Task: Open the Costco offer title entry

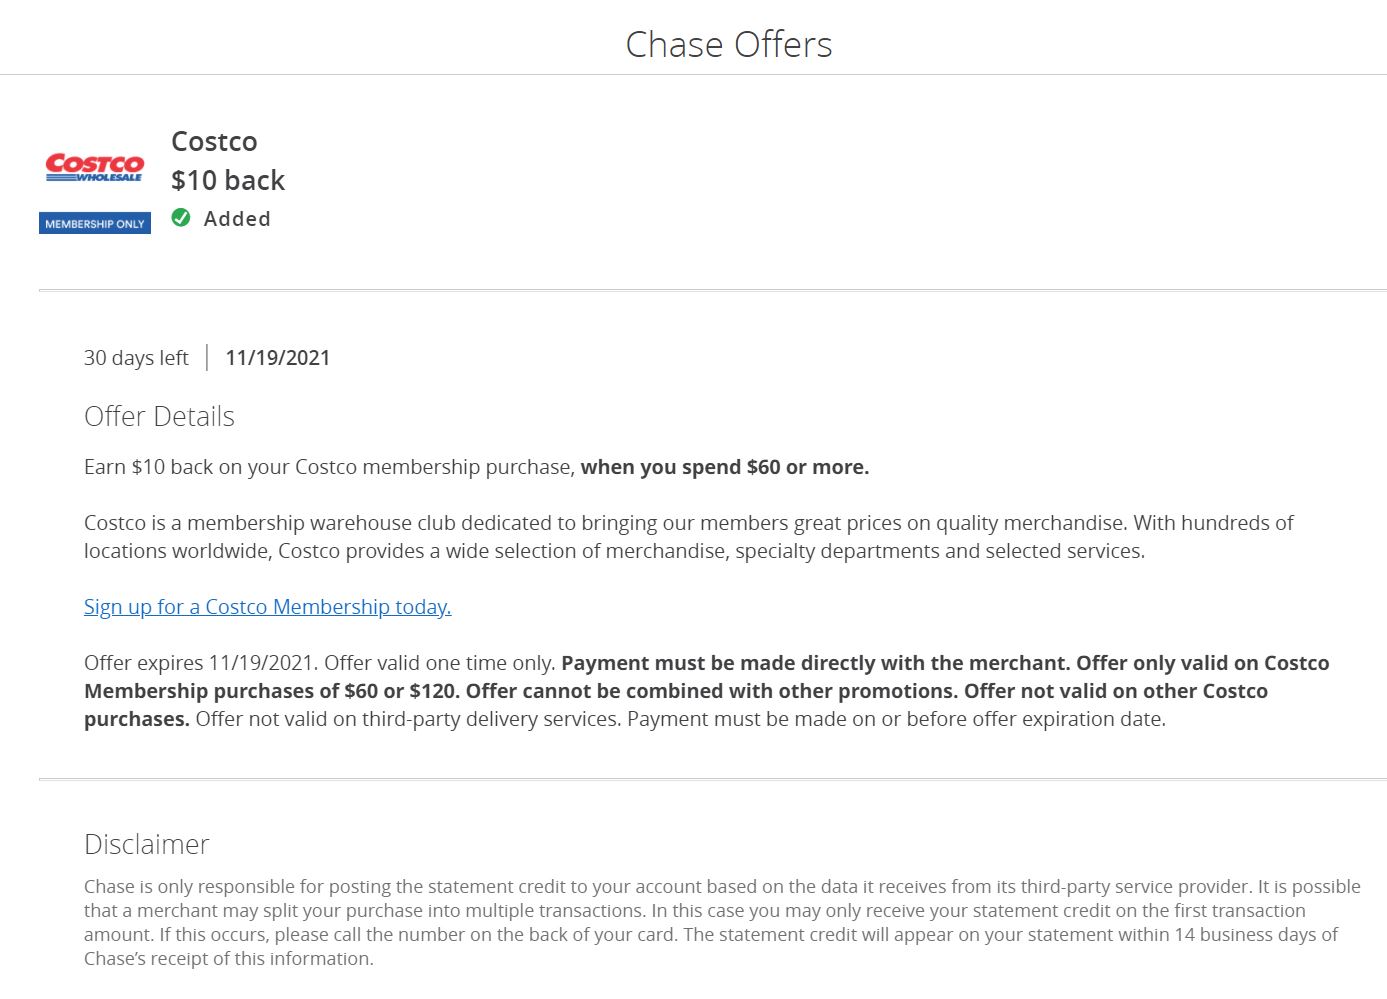Action: [213, 141]
